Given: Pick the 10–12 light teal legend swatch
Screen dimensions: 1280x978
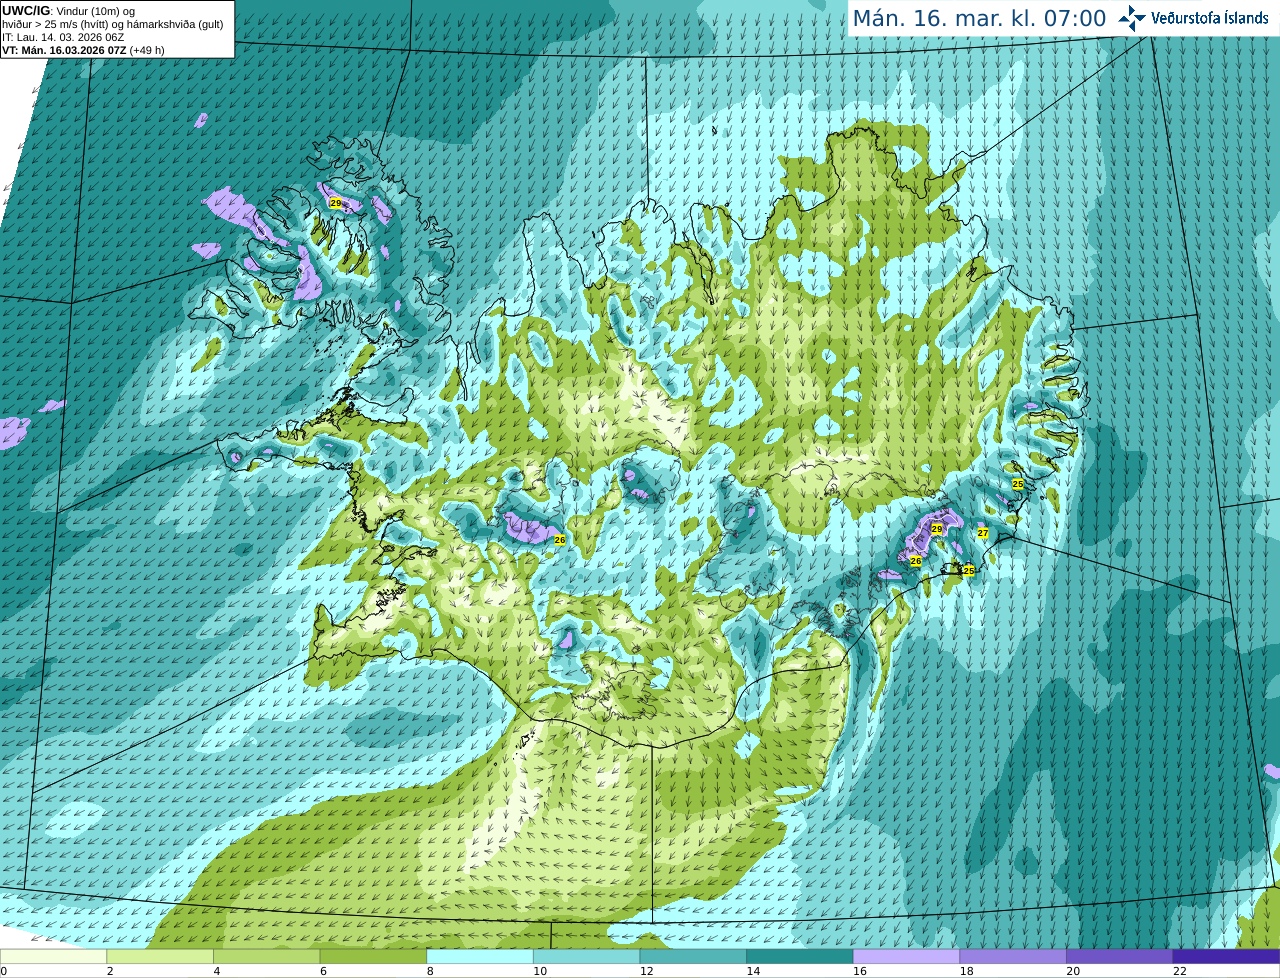Looking at the screenshot, I should 586,956.
